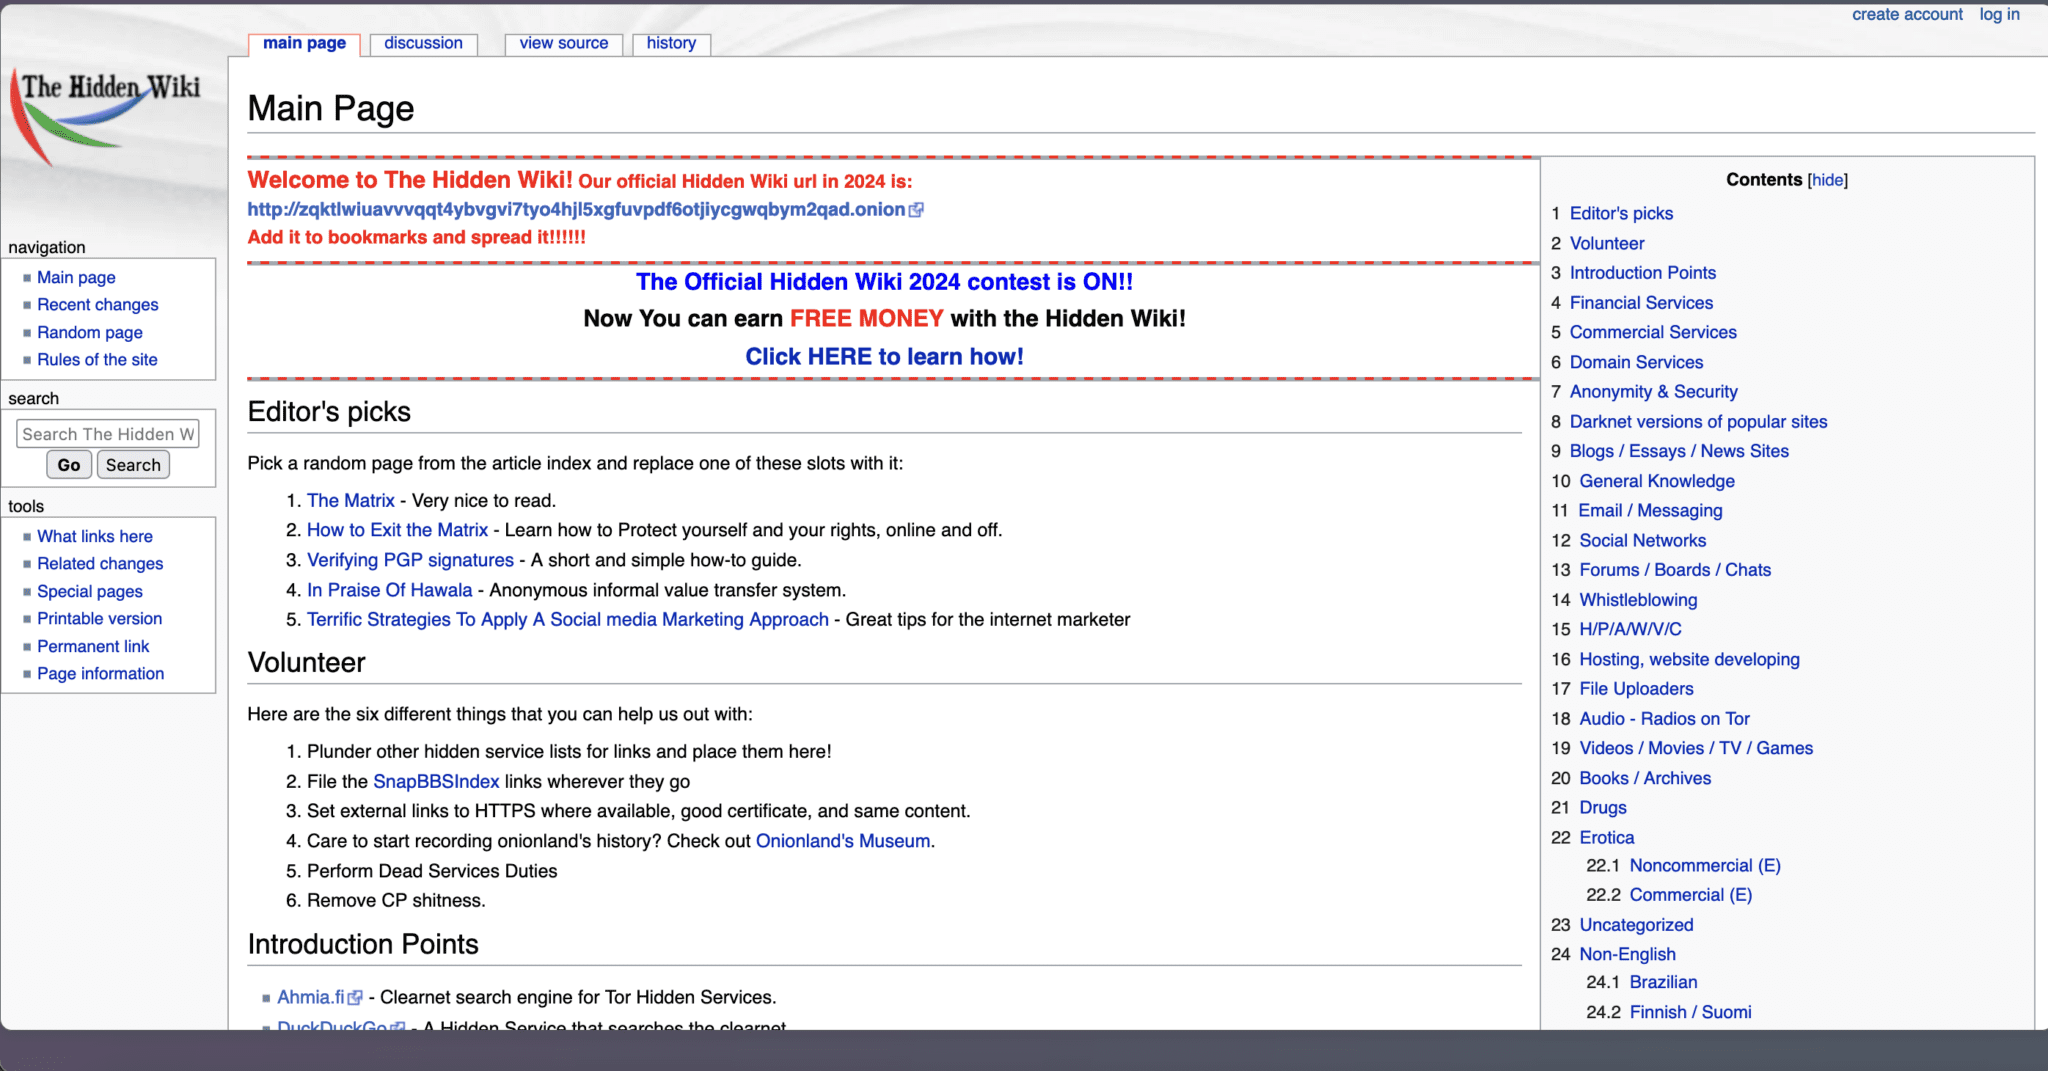Open the log in link
The width and height of the screenshot is (2048, 1071).
(x=1999, y=14)
